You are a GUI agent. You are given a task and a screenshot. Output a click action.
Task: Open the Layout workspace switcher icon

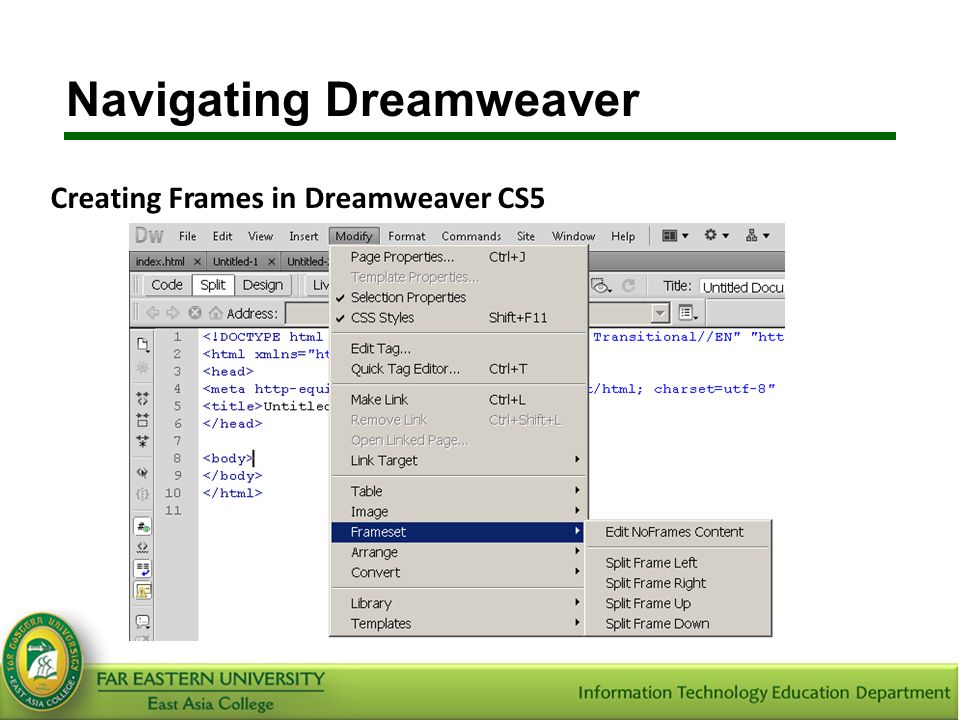coord(675,235)
